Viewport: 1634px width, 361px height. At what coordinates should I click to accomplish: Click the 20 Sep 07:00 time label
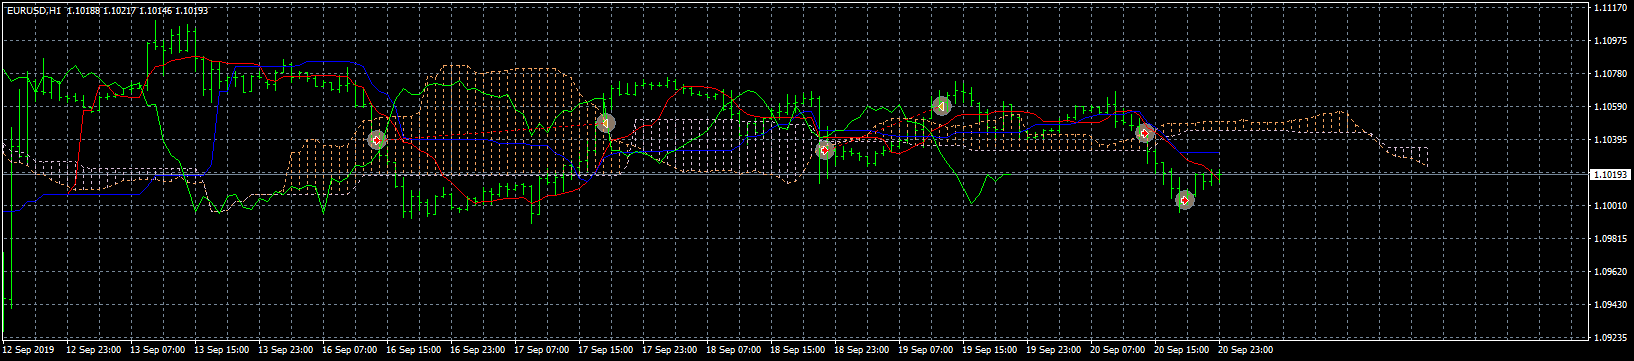1118,351
